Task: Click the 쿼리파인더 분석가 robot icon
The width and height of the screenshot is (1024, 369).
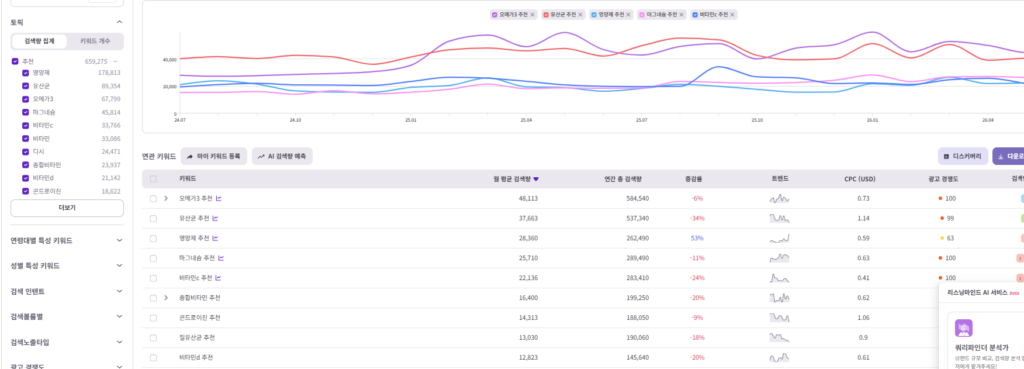Action: pyautogui.click(x=963, y=328)
